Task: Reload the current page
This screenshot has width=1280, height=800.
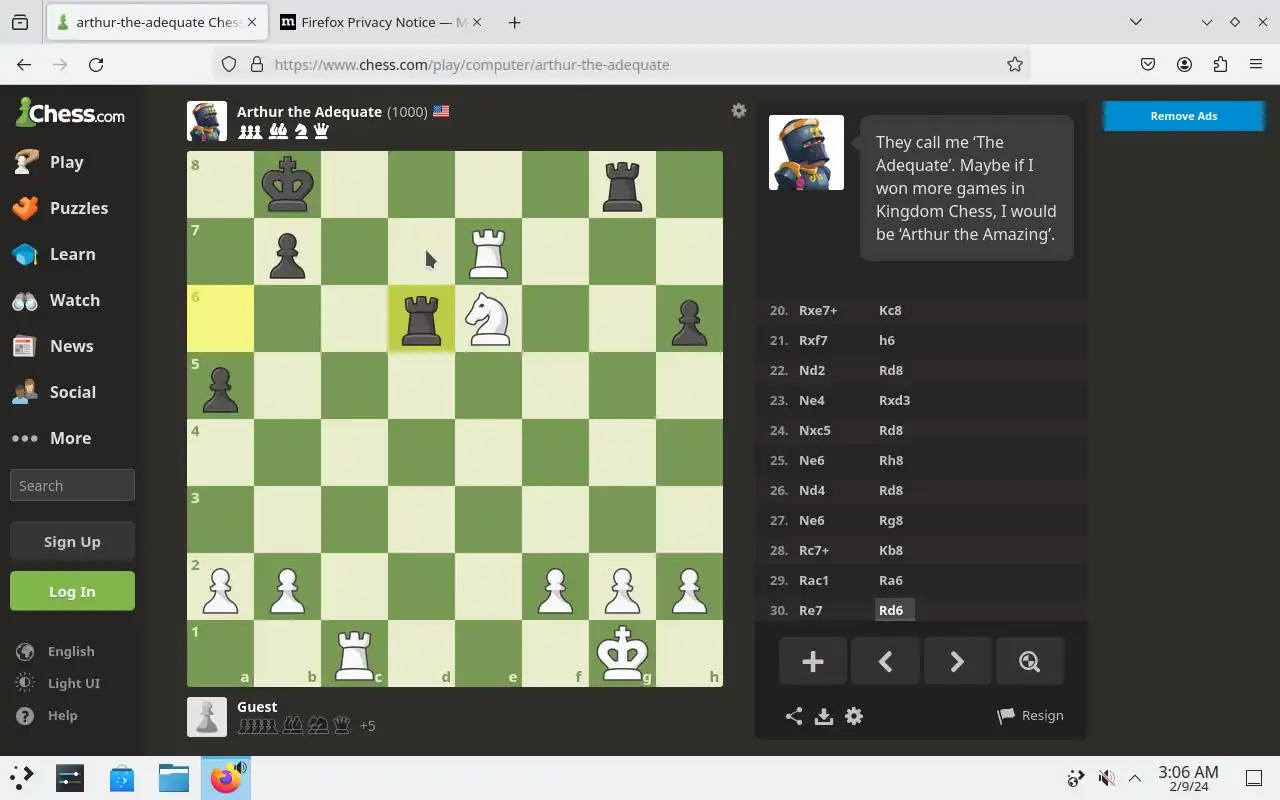Action: tap(96, 64)
